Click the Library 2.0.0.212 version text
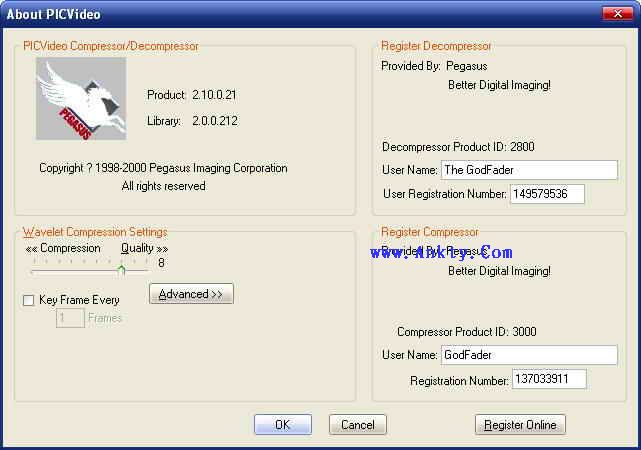The height and width of the screenshot is (450, 641). click(x=193, y=121)
